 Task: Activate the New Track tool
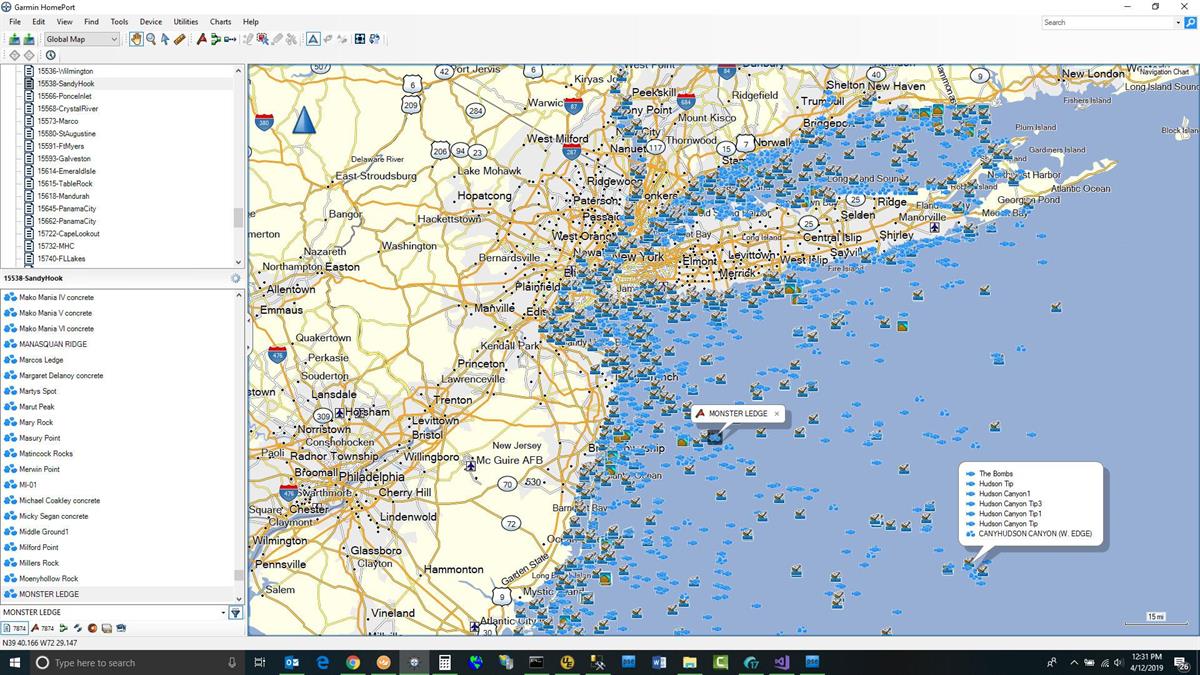(x=230, y=39)
